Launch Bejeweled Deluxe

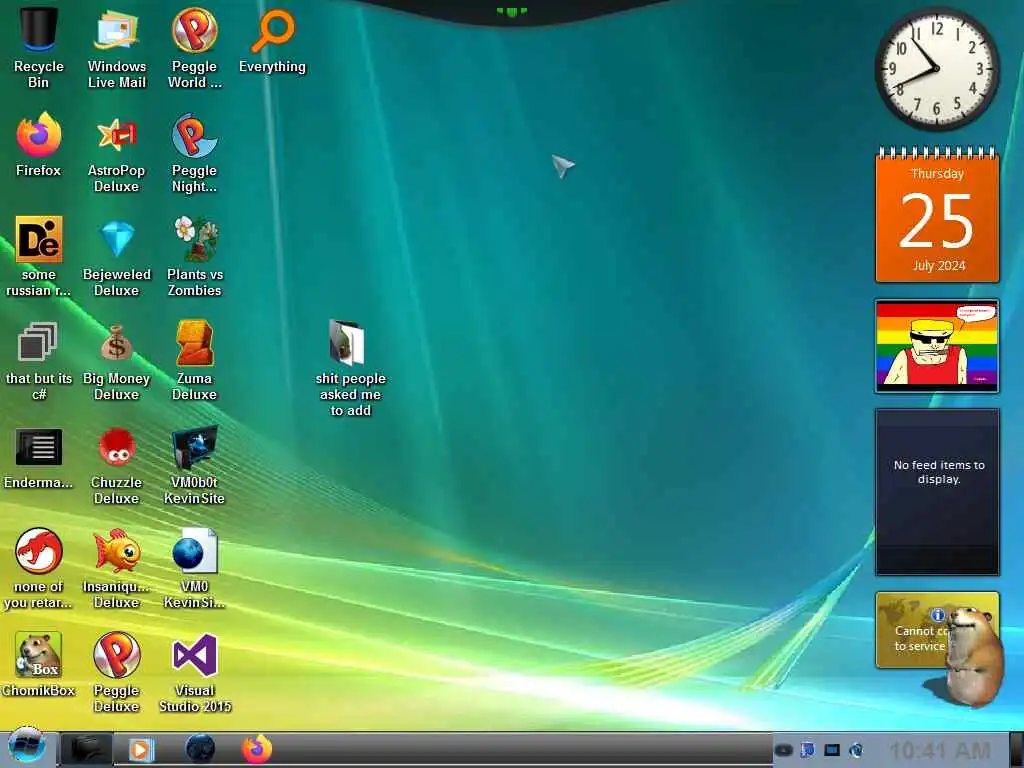pos(116,256)
